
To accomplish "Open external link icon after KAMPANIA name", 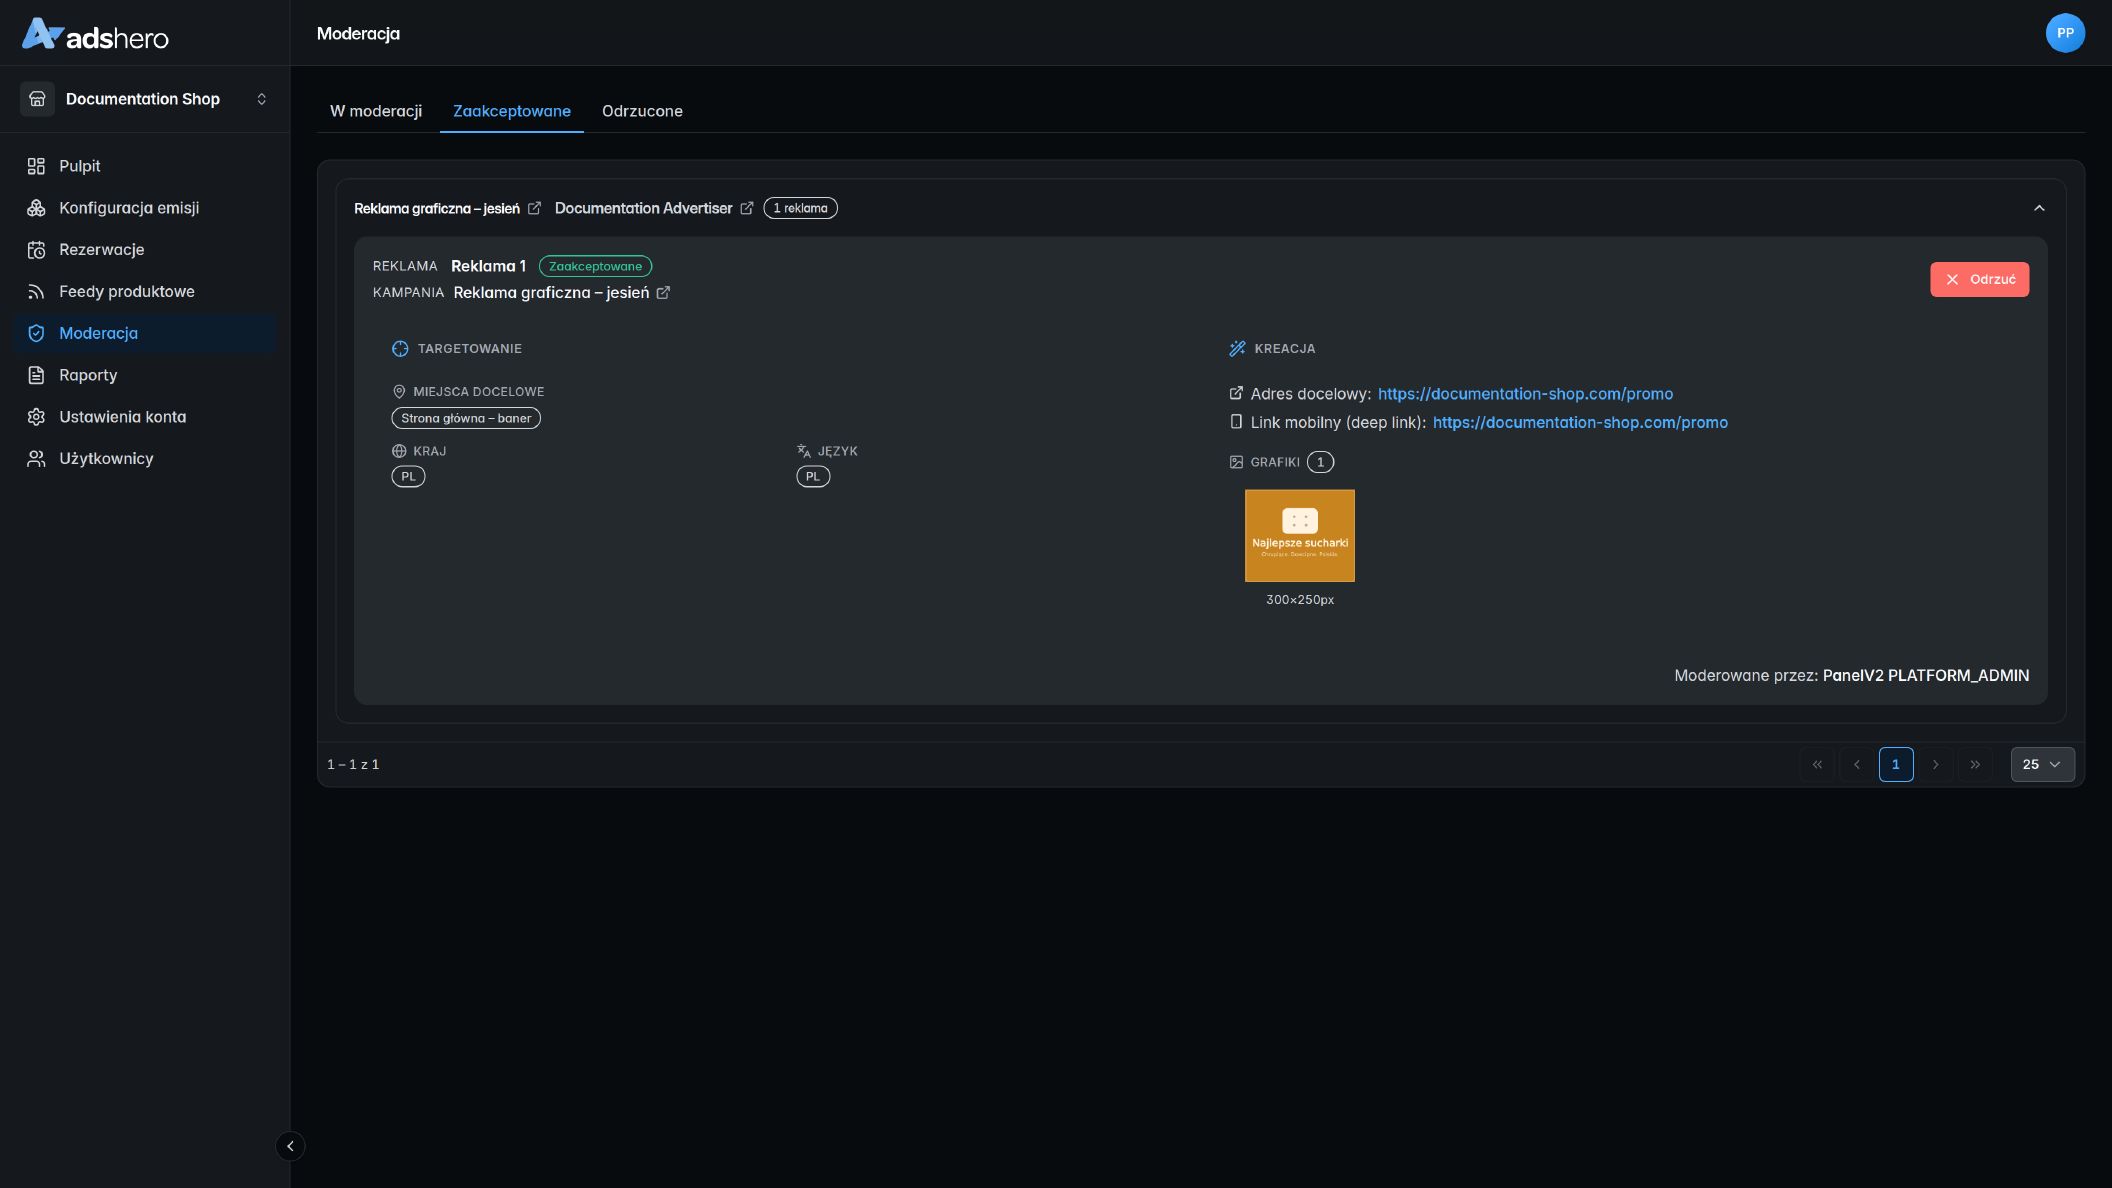I will tap(663, 293).
